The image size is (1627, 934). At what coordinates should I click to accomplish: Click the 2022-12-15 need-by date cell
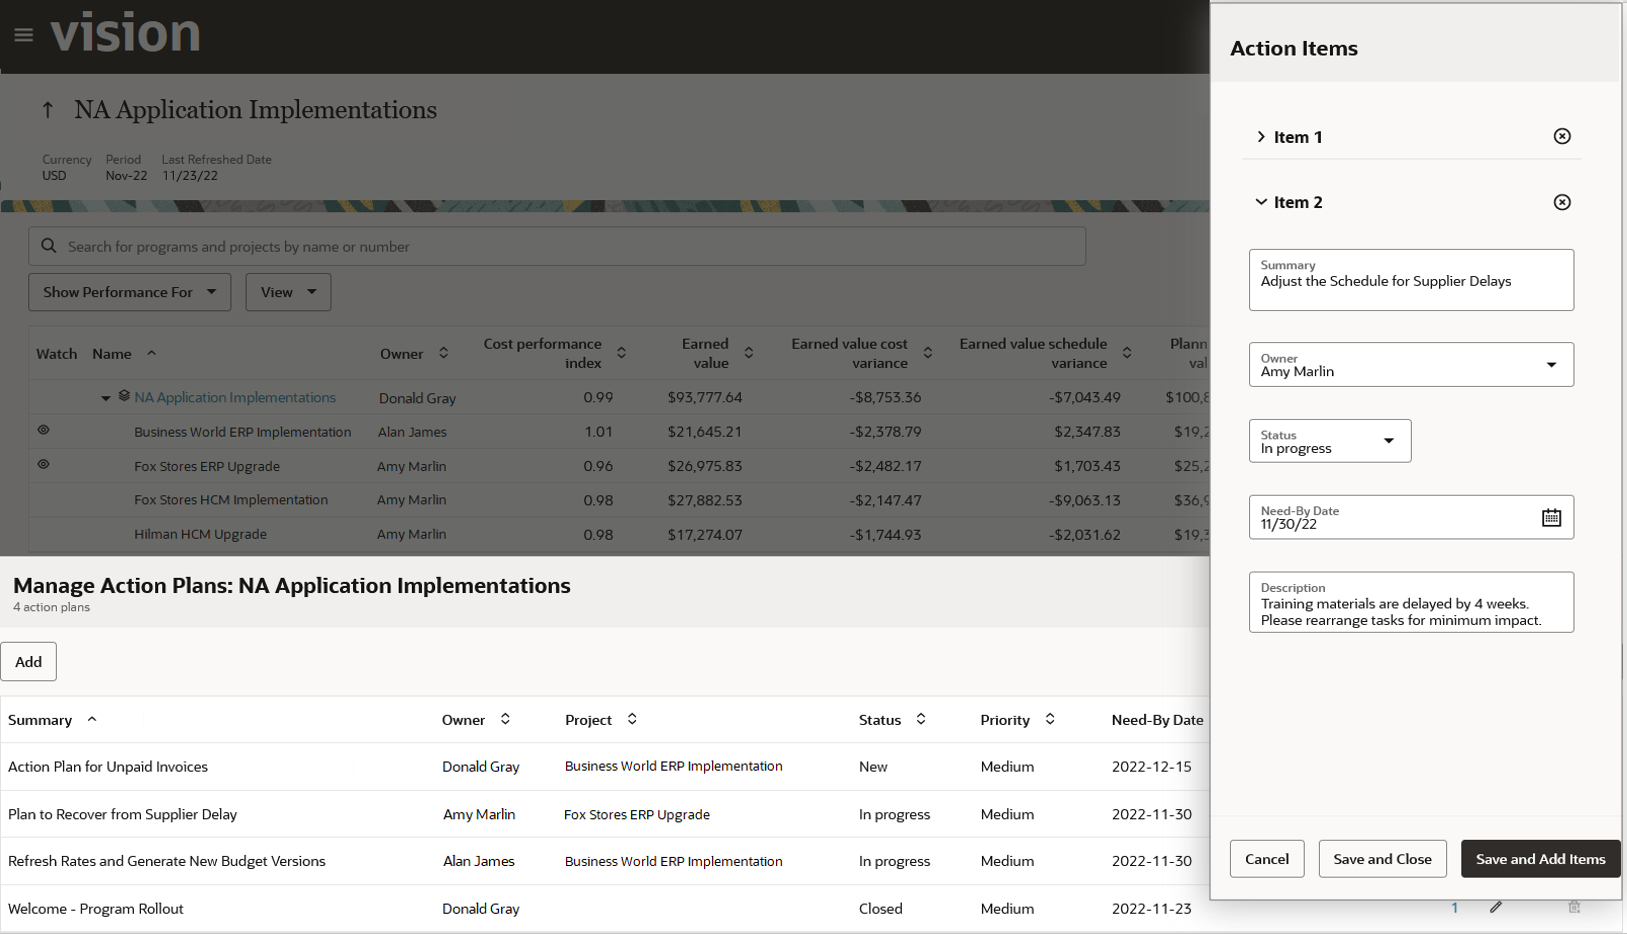[1151, 767]
